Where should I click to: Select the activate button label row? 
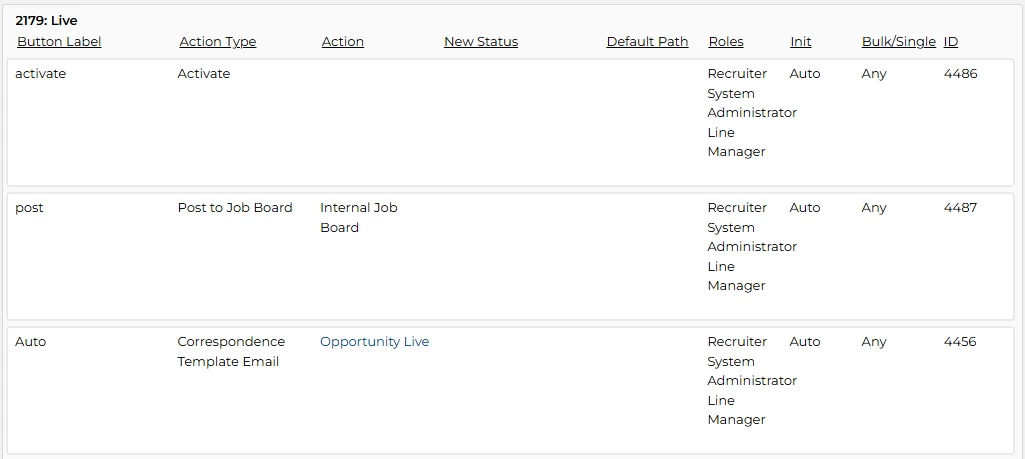[x=40, y=74]
